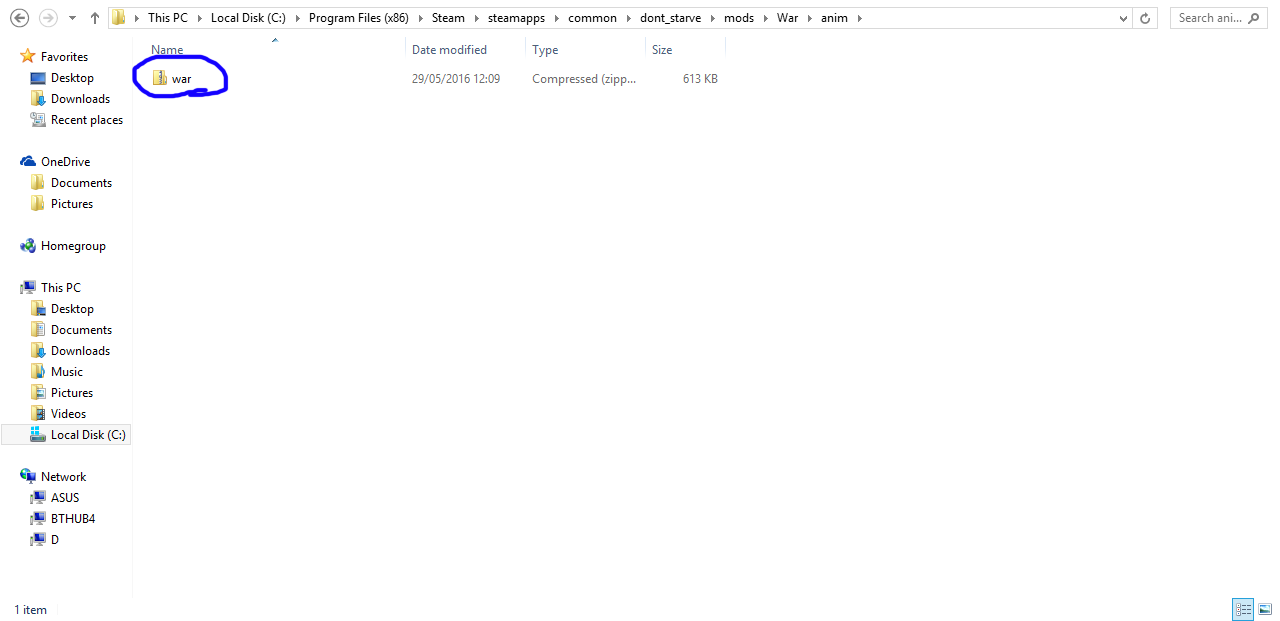
Task: Click the date '29/05/2016 12:09'
Action: point(456,79)
